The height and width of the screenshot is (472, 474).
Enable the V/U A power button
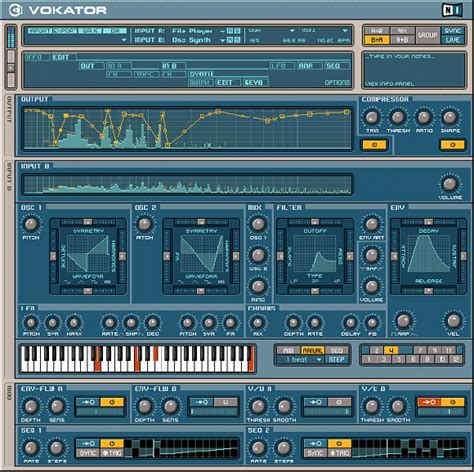(x=339, y=402)
